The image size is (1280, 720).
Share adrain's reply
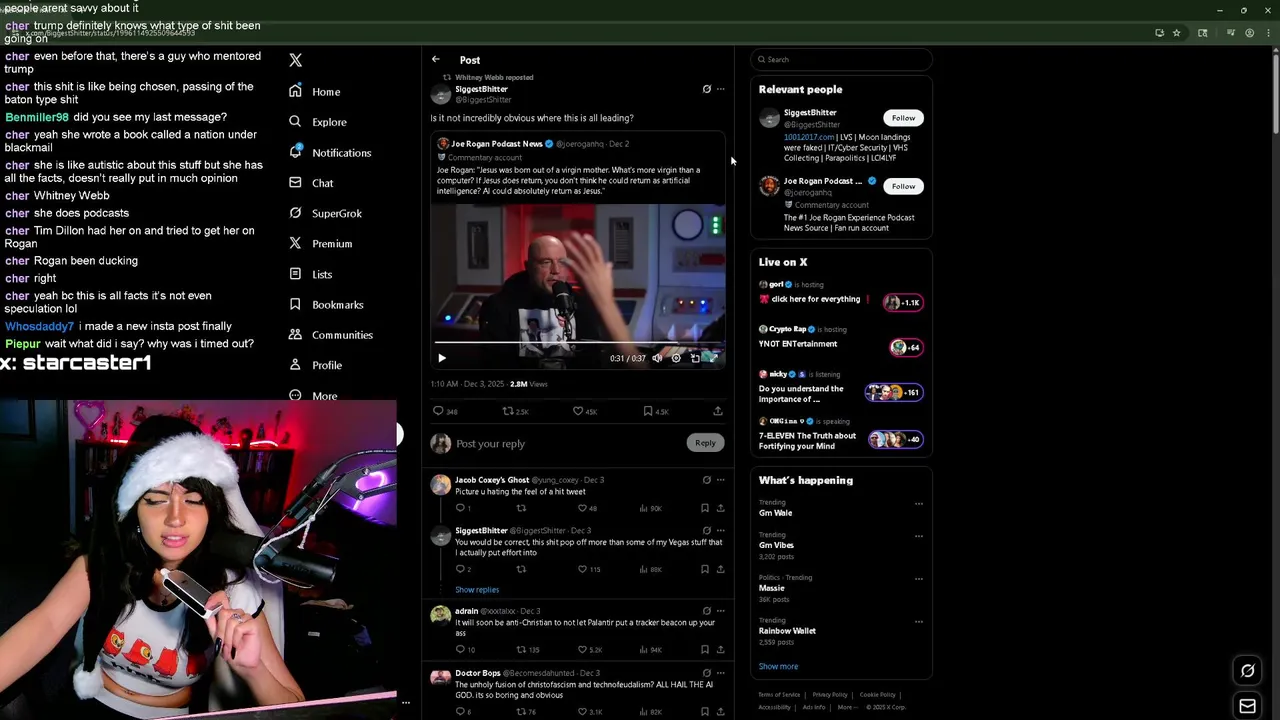[x=720, y=650]
